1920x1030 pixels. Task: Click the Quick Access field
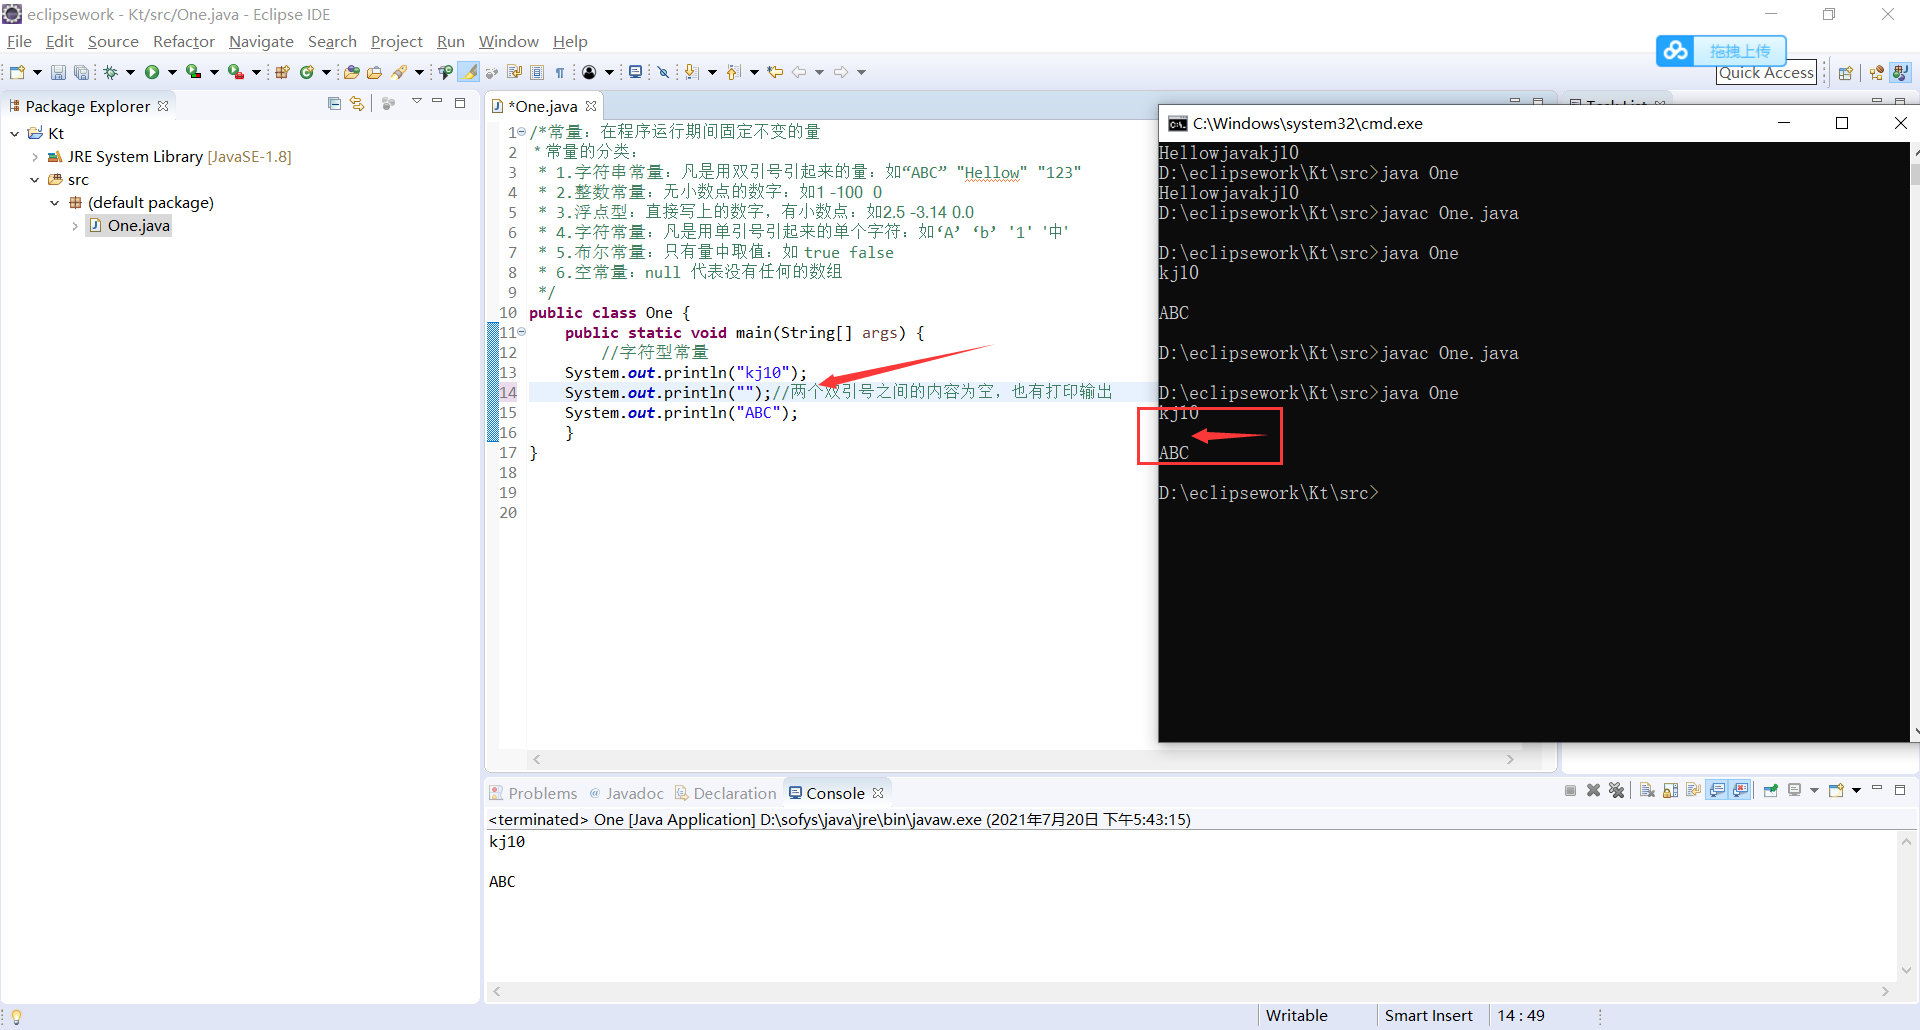1766,72
